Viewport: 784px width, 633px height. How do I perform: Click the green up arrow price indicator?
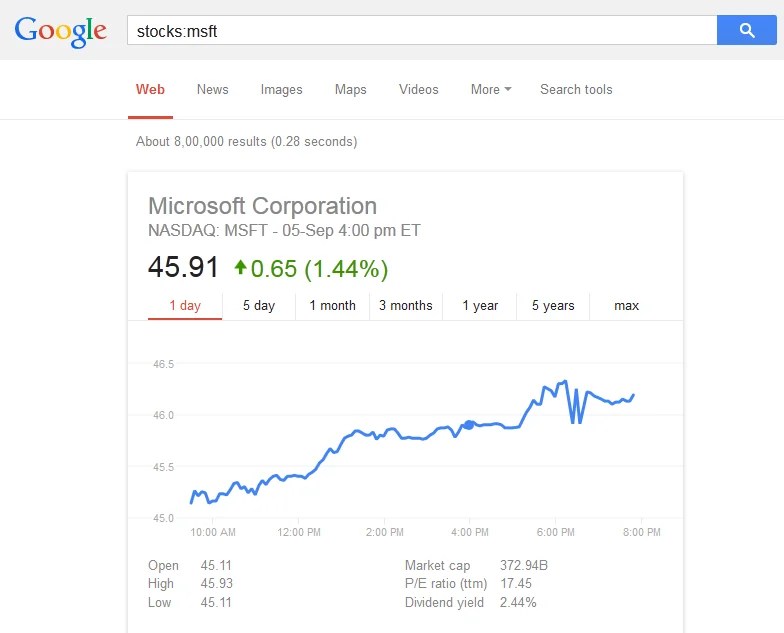240,268
